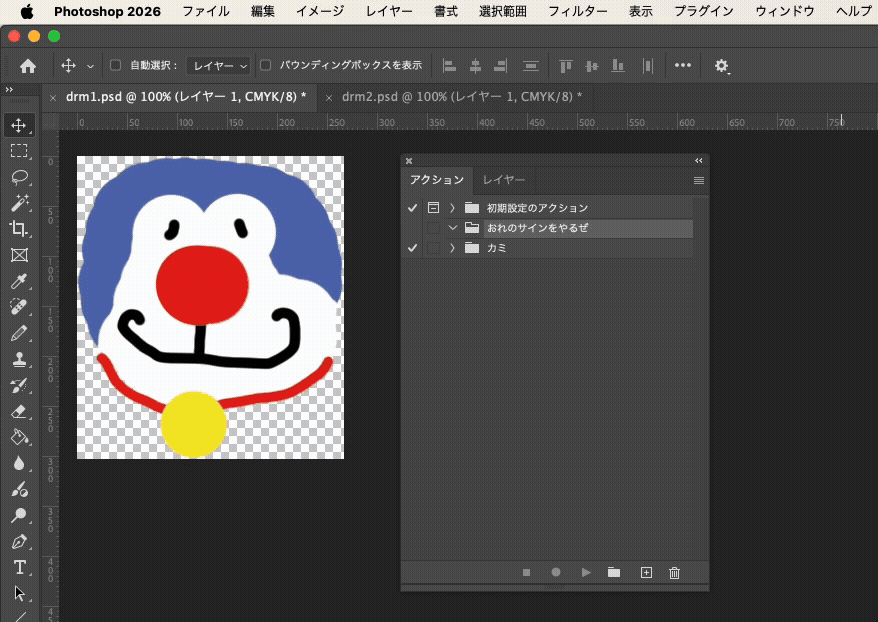Screen dimensions: 878x622
Task: Collapse the おれのサインをやるぜ set
Action: coord(452,228)
